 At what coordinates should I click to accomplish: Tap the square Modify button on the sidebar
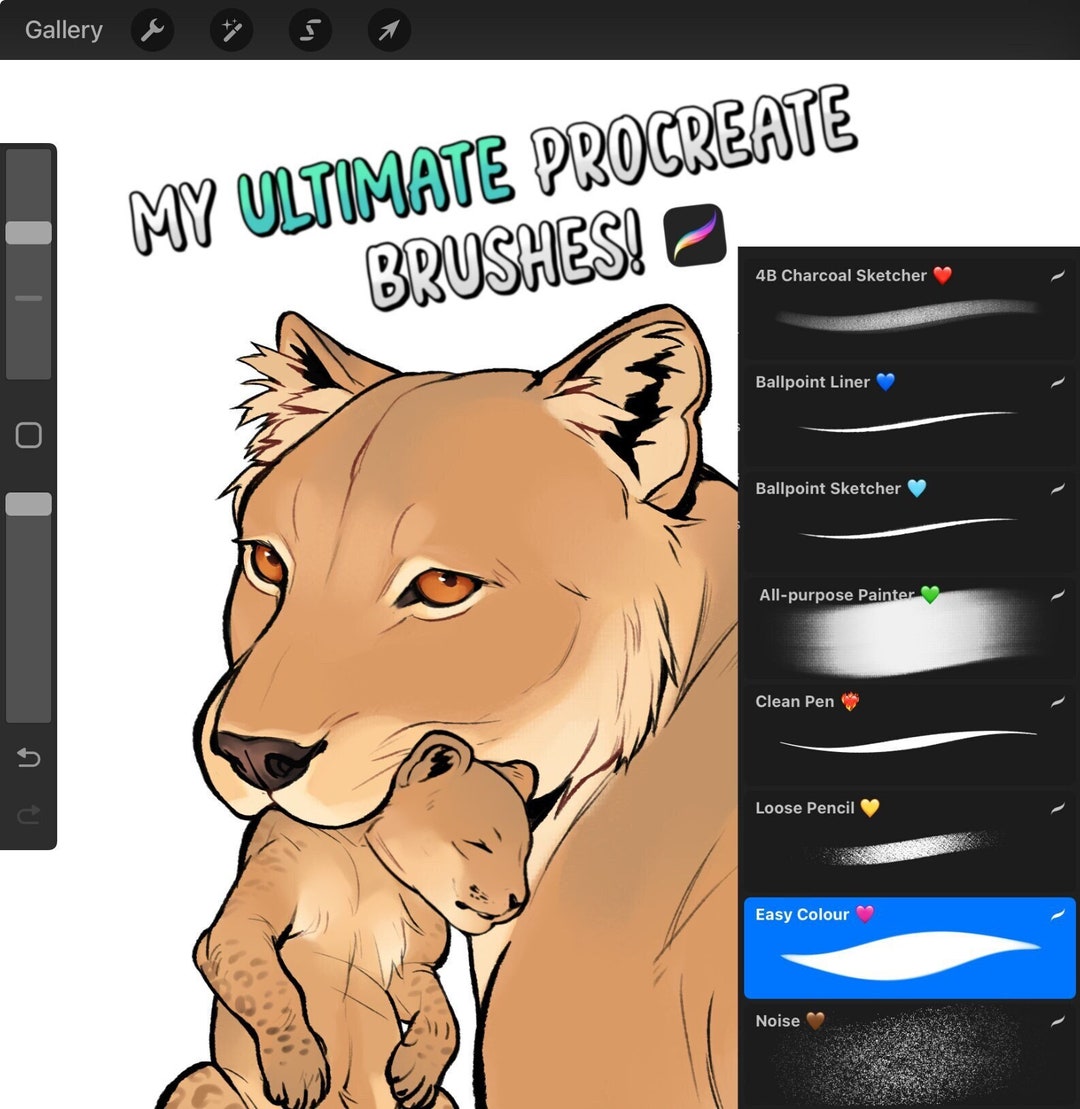28,434
